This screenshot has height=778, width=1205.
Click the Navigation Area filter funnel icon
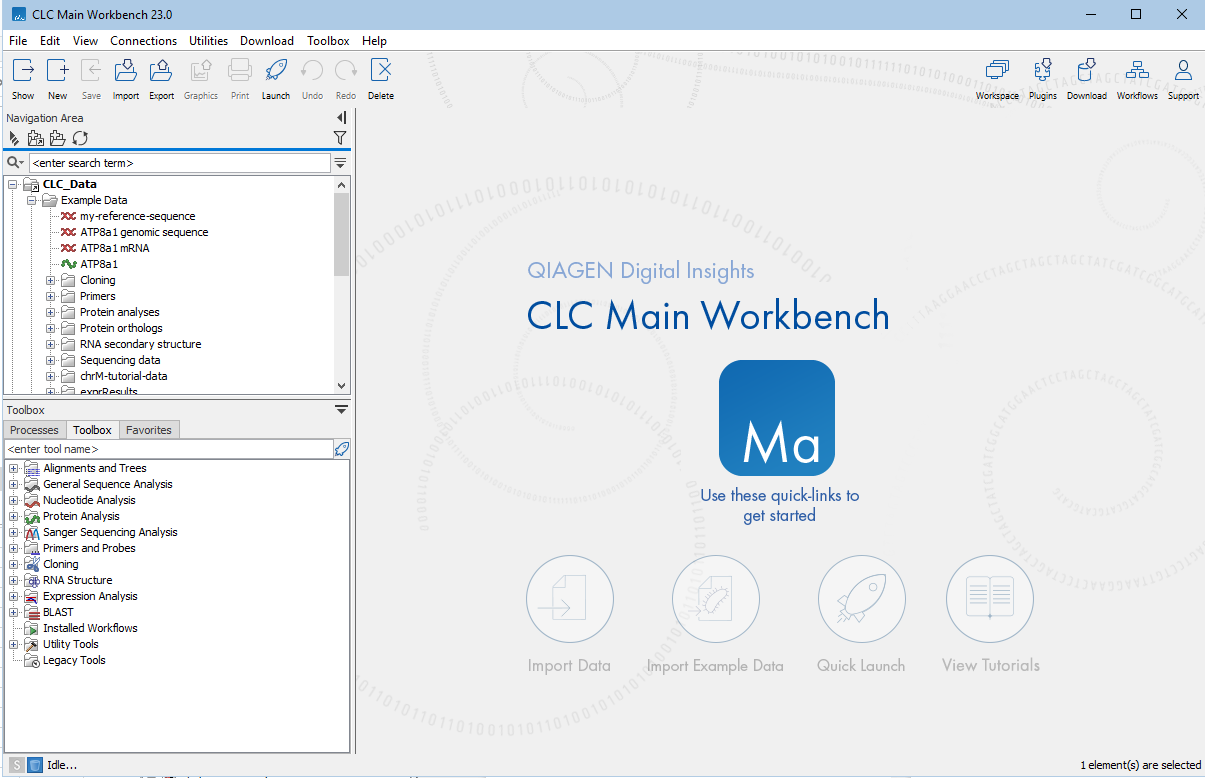tap(340, 138)
